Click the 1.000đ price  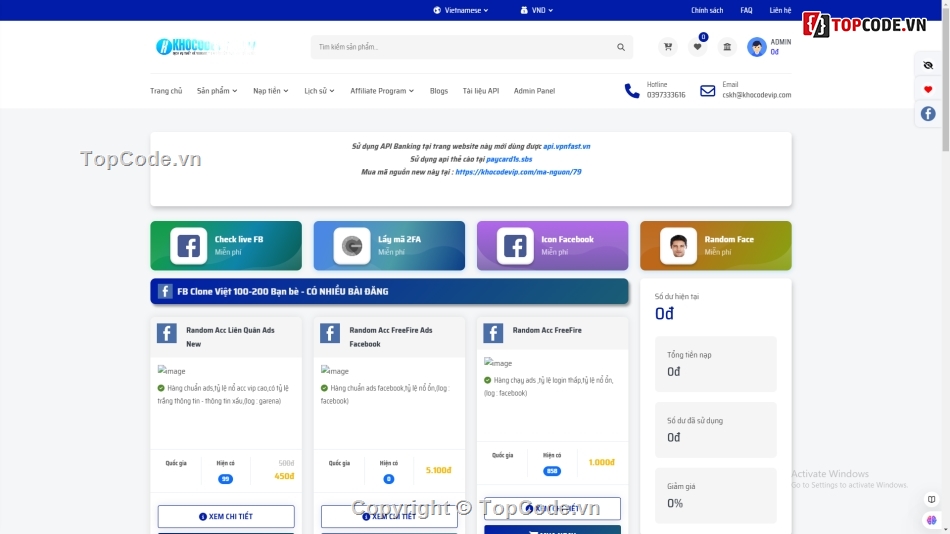(x=601, y=462)
